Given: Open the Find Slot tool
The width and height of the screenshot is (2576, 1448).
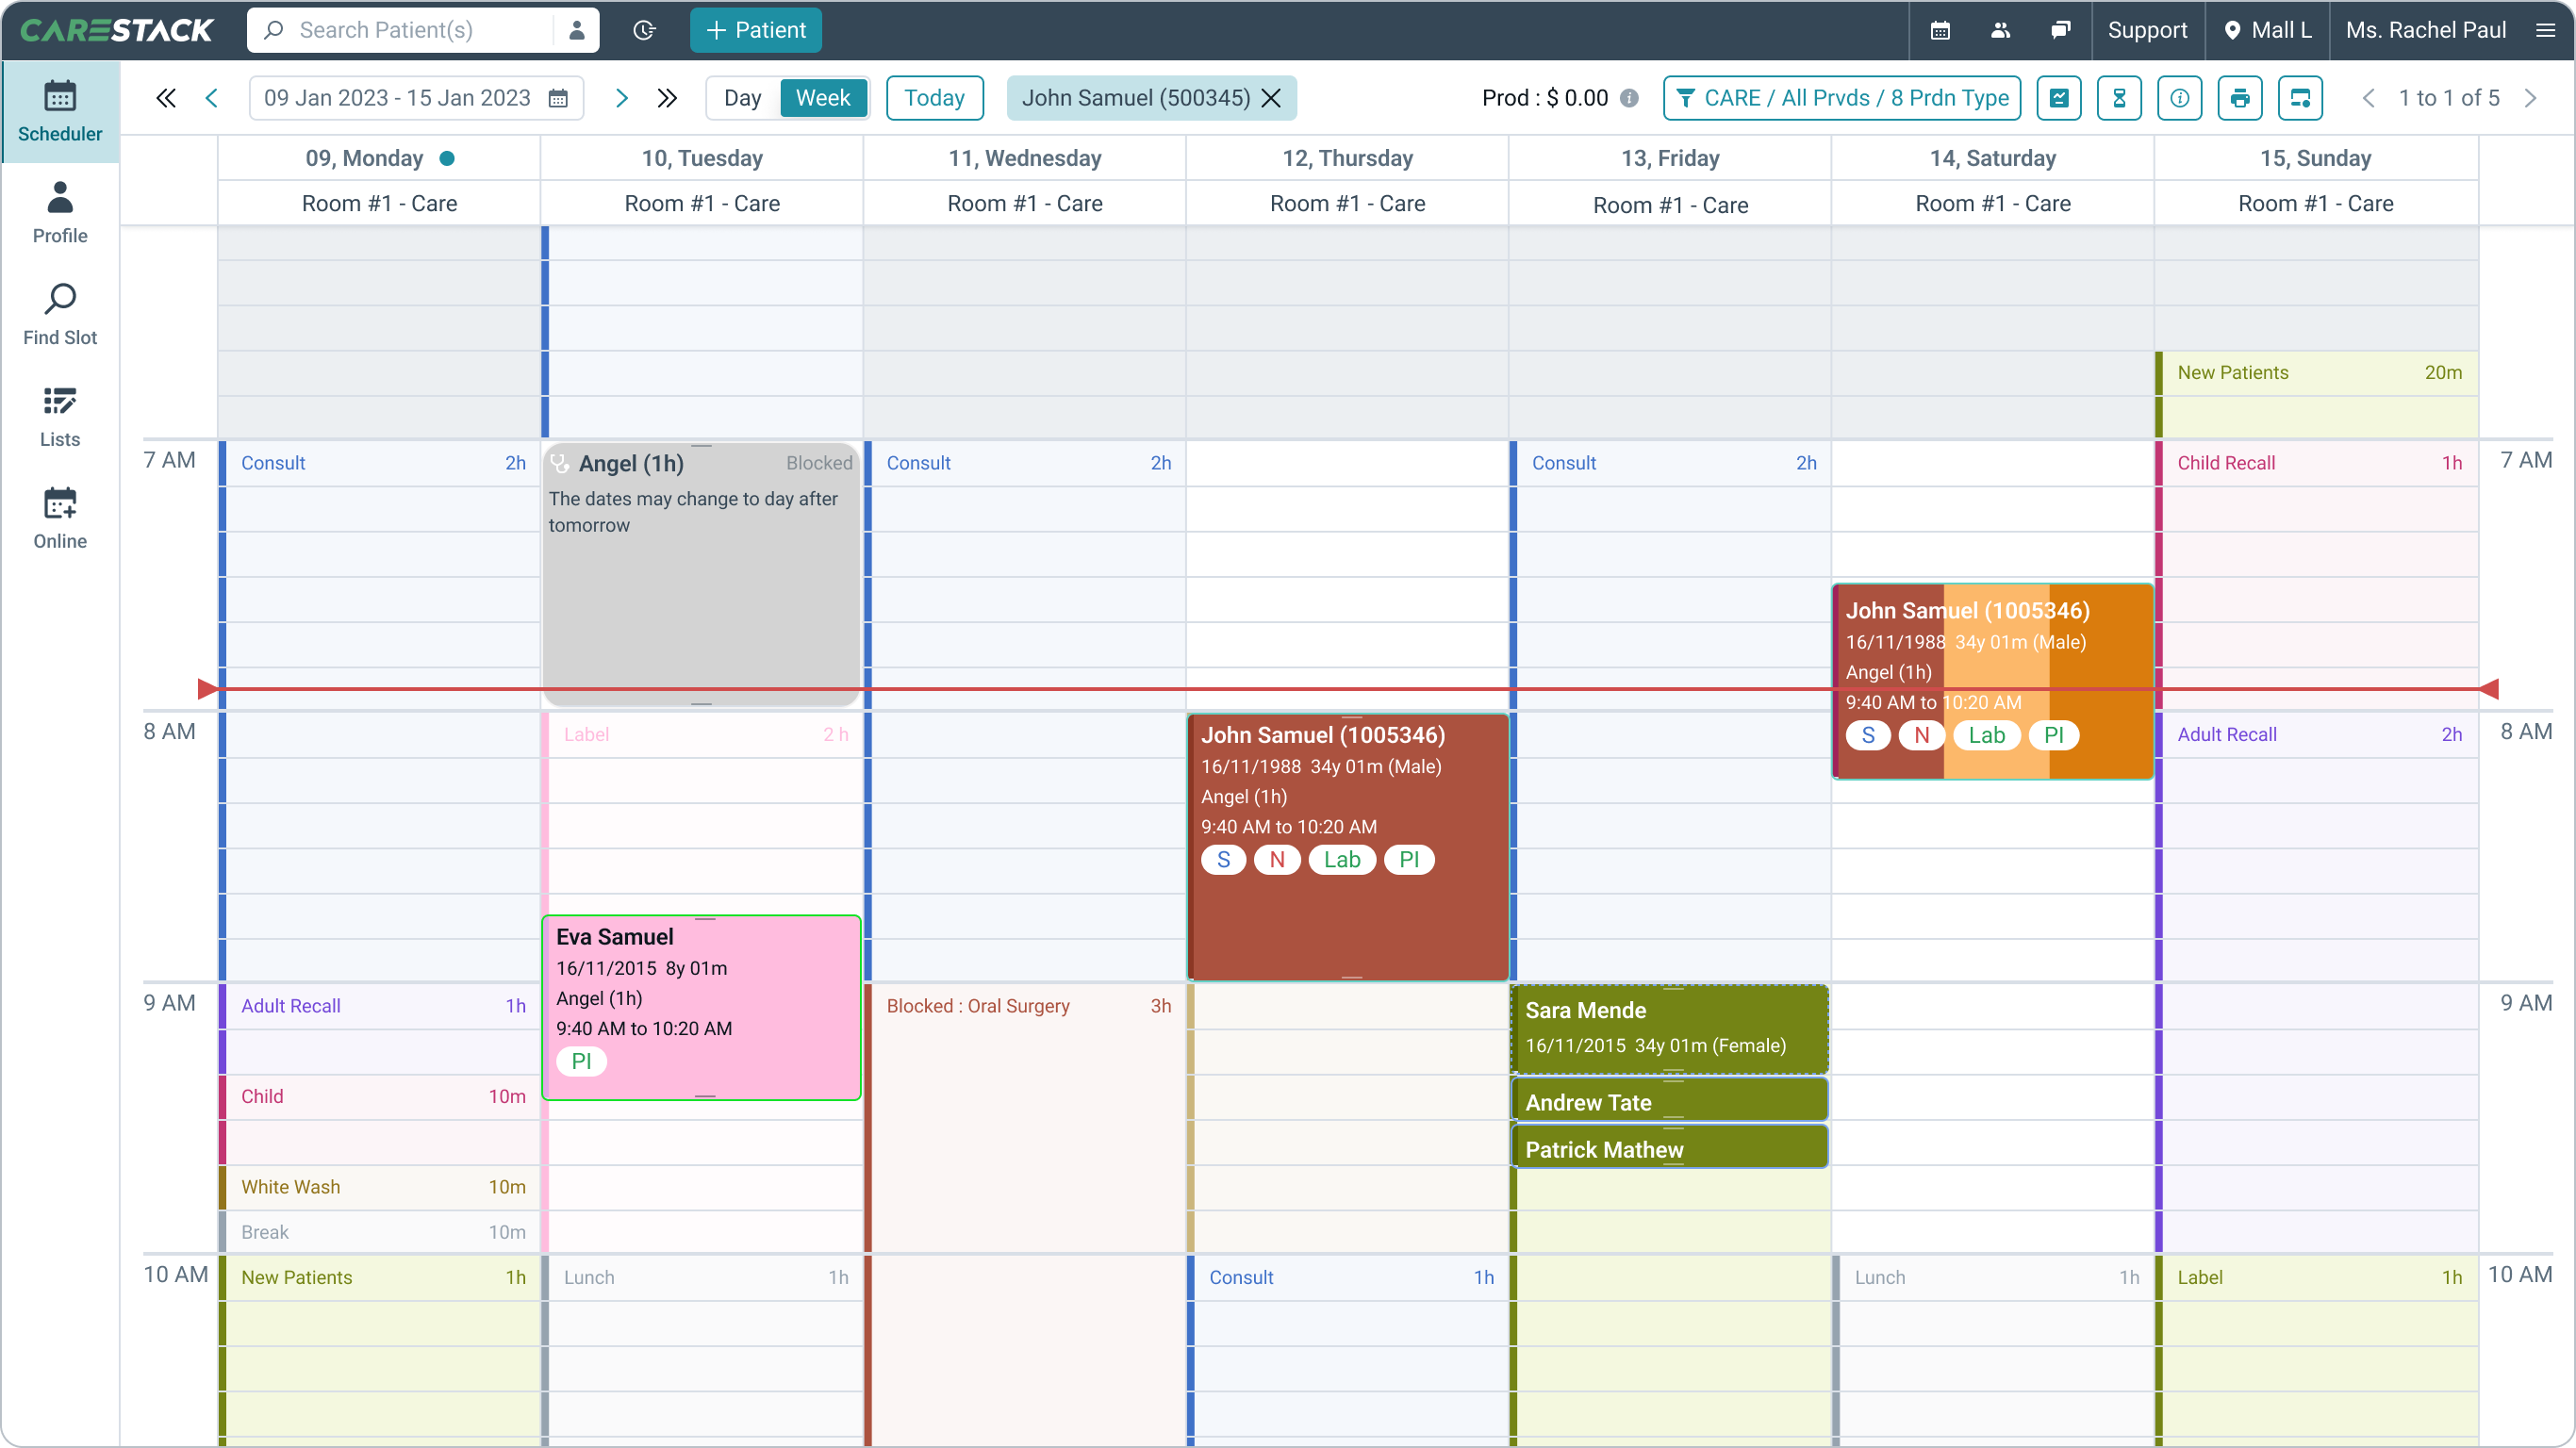Looking at the screenshot, I should pyautogui.click(x=60, y=315).
